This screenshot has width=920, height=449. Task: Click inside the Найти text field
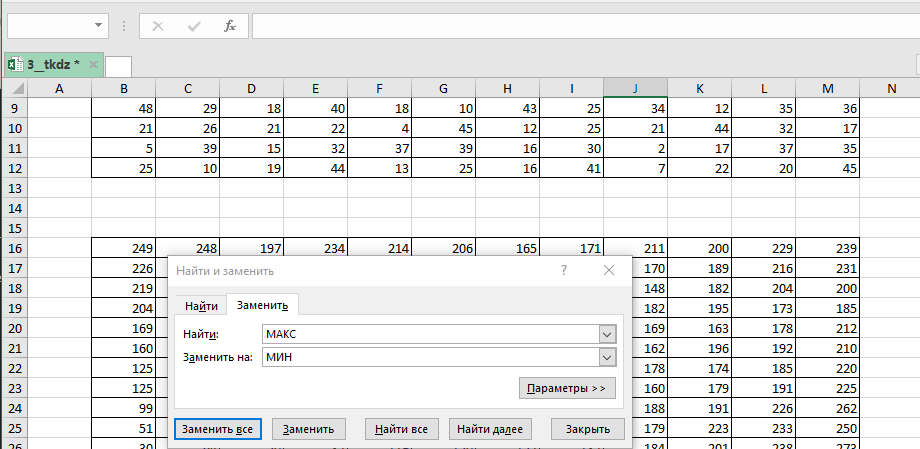(x=428, y=334)
